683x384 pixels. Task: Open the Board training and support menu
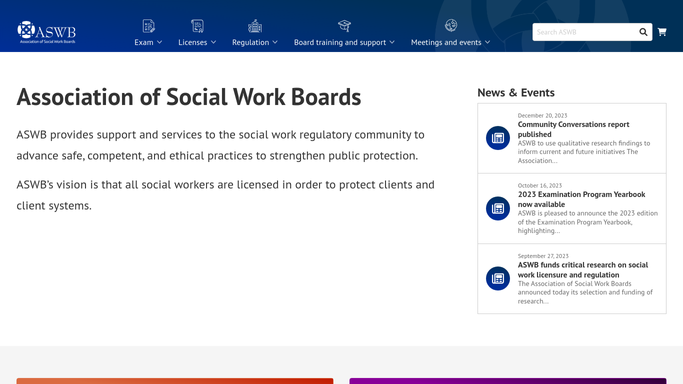click(x=344, y=42)
